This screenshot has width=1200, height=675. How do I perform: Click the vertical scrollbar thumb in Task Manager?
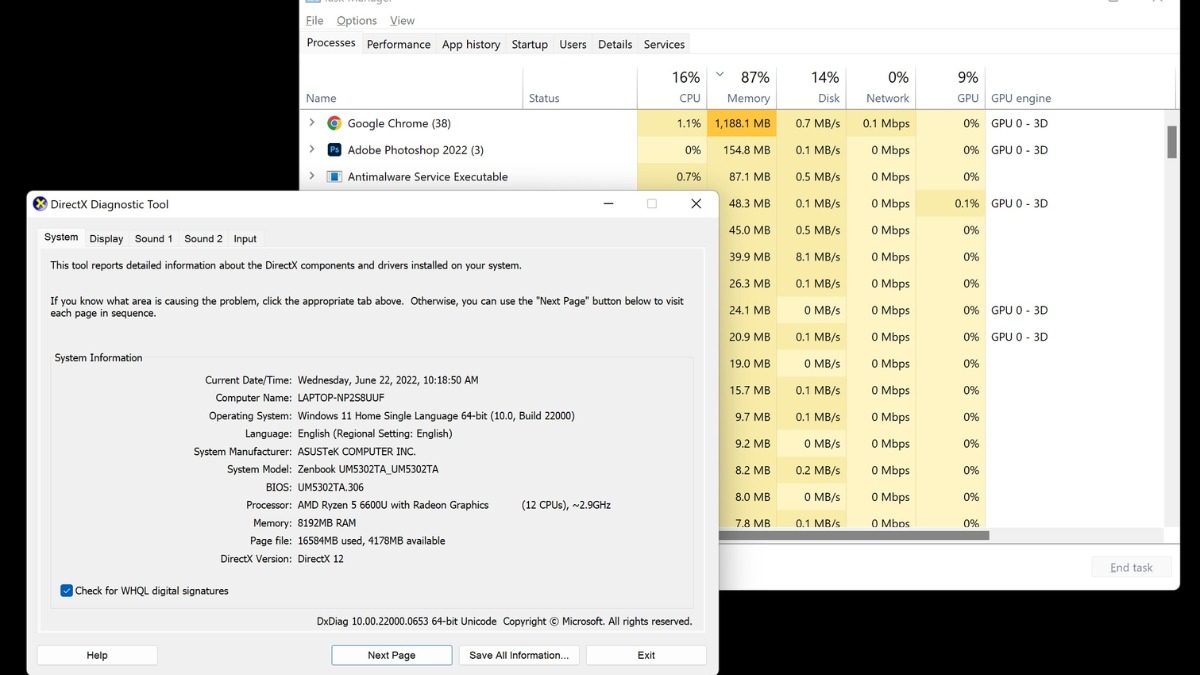tap(1172, 141)
